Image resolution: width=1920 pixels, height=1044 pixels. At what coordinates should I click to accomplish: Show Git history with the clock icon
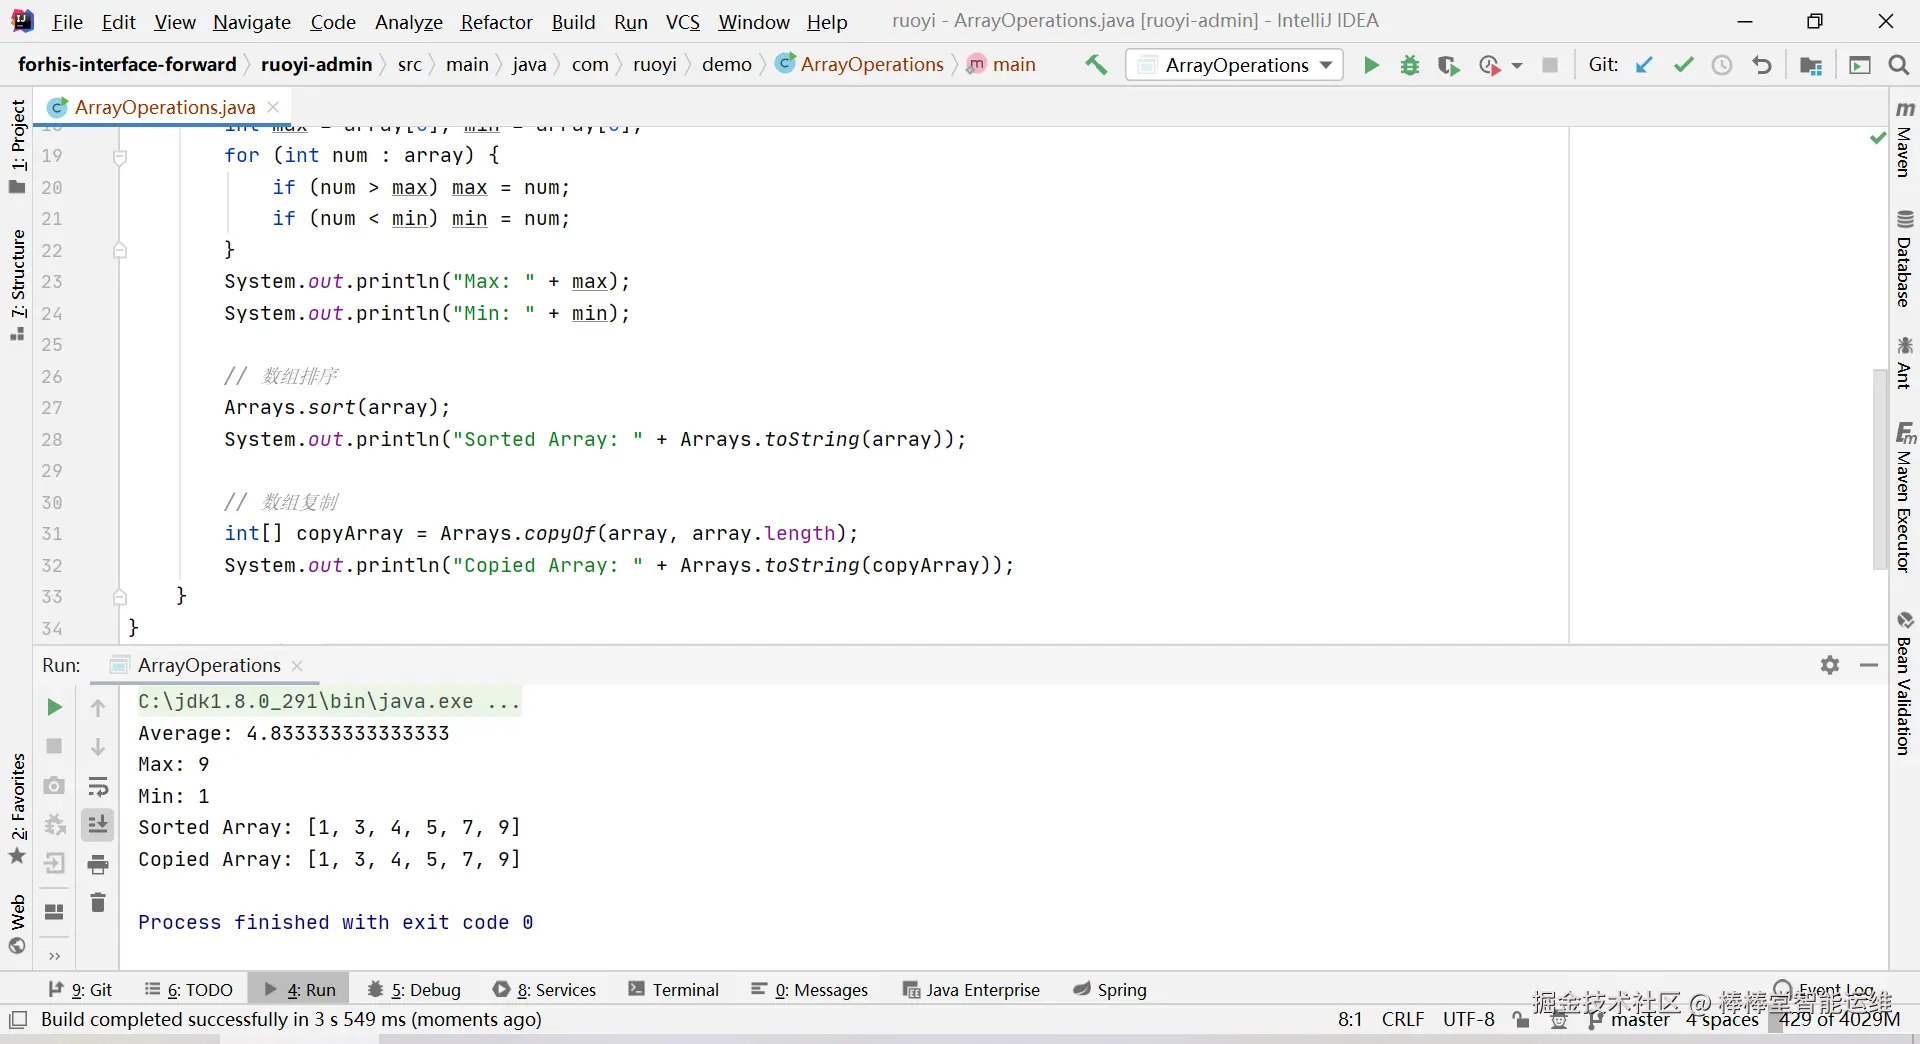coord(1722,65)
